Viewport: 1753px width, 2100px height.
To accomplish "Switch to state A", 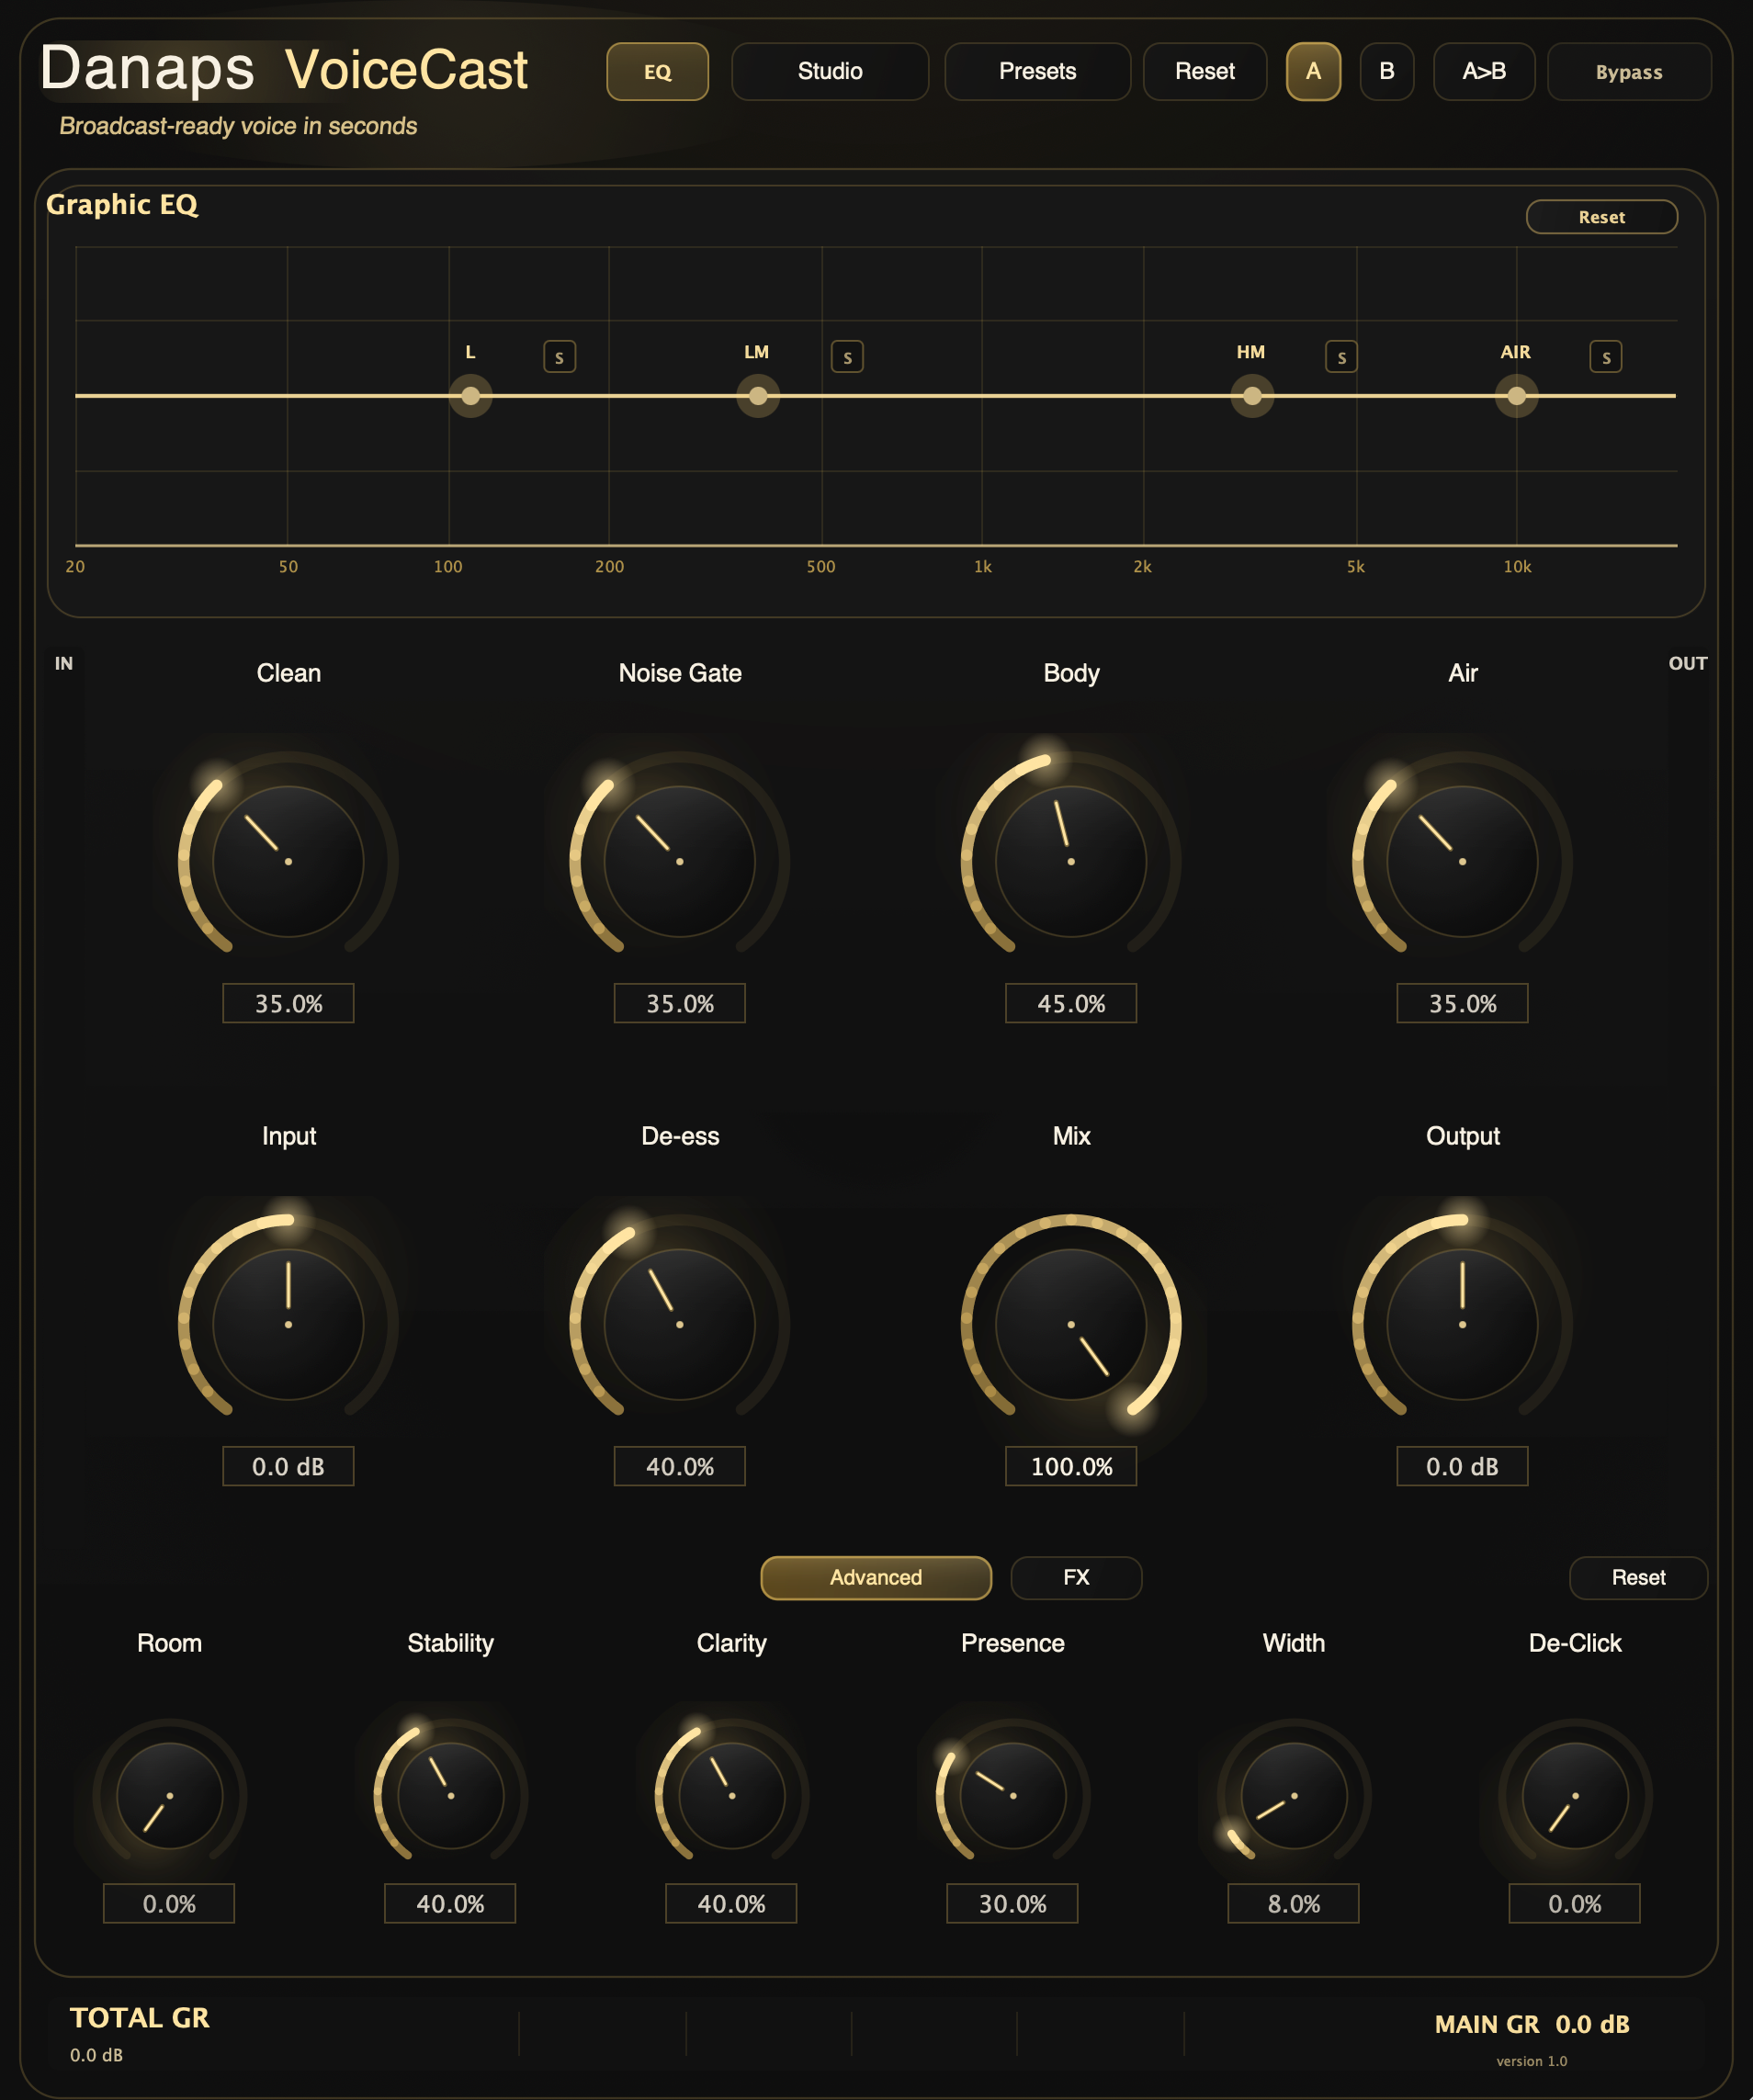I will coord(1313,72).
